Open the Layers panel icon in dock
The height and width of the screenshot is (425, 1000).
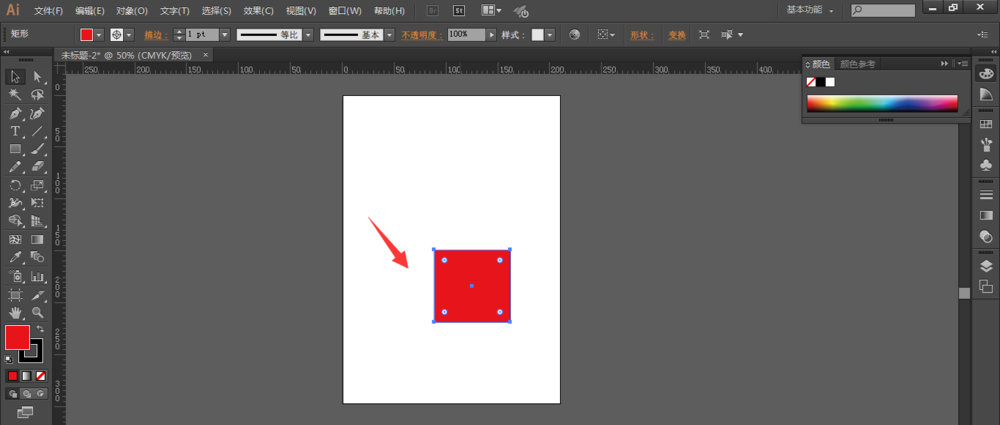pyautogui.click(x=985, y=266)
